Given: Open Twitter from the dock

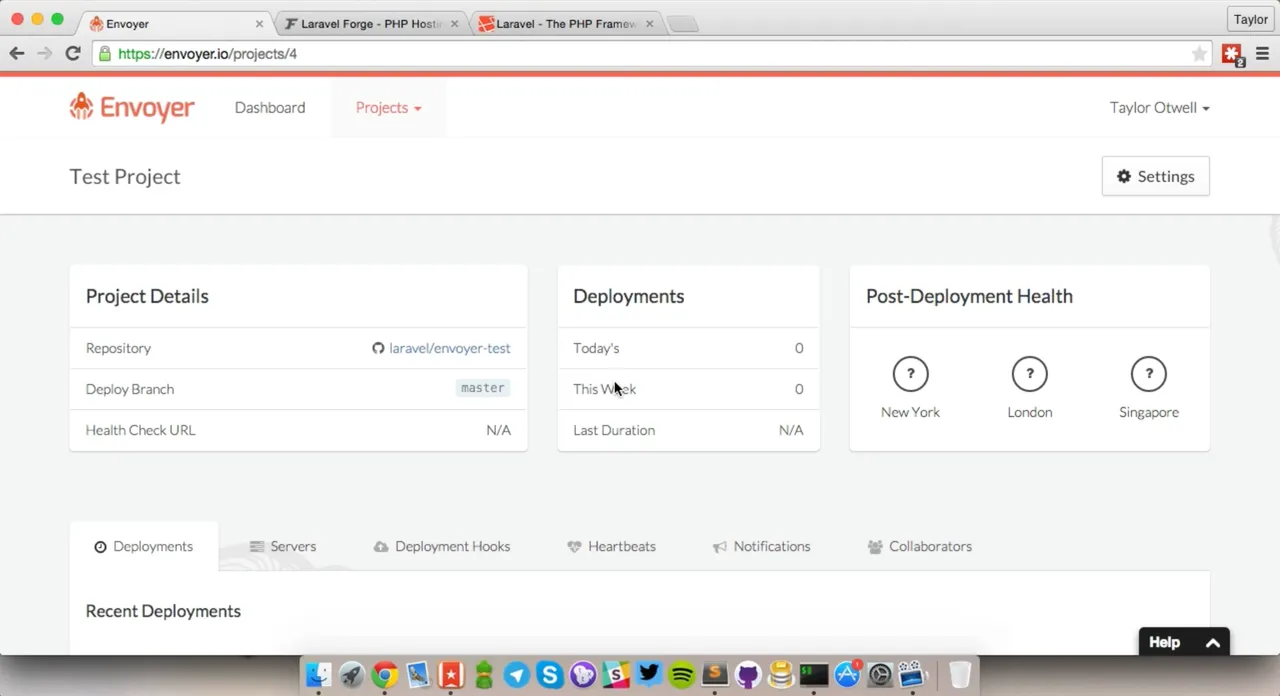Looking at the screenshot, I should [x=648, y=675].
